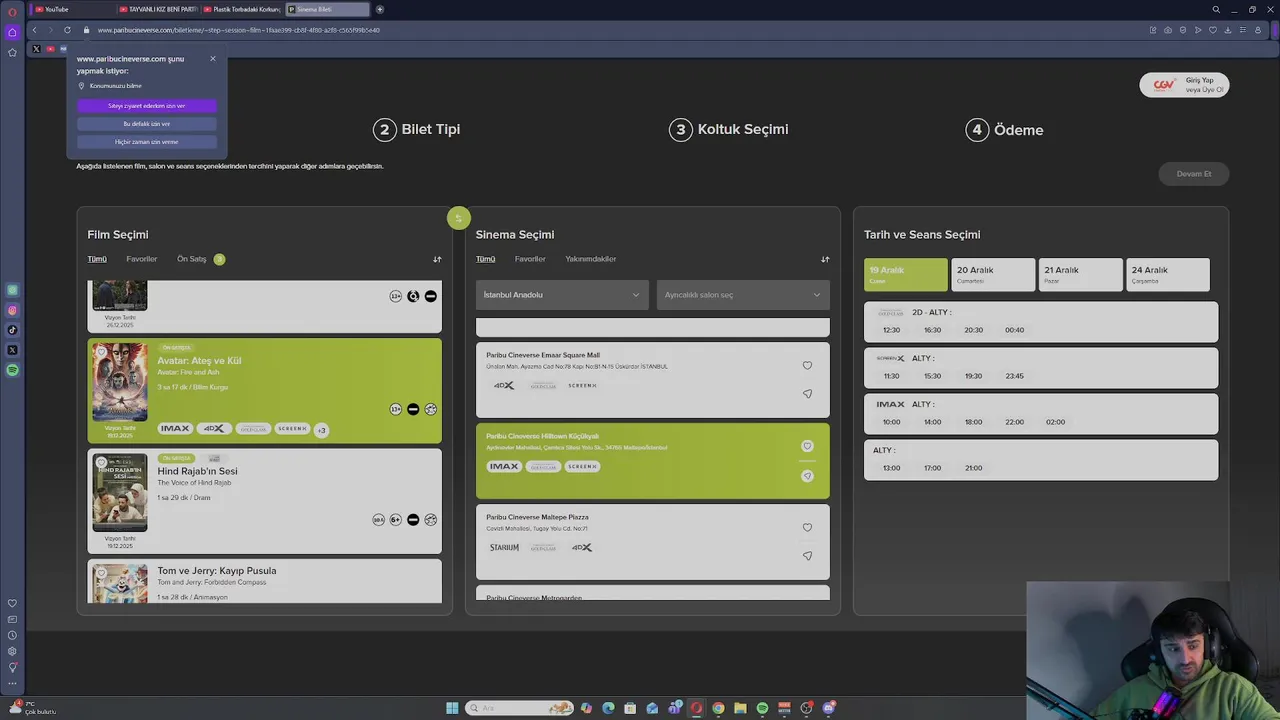Screen dimensions: 1280x720
Task: Open Spotify in Opera sidebar
Action: click(12, 370)
